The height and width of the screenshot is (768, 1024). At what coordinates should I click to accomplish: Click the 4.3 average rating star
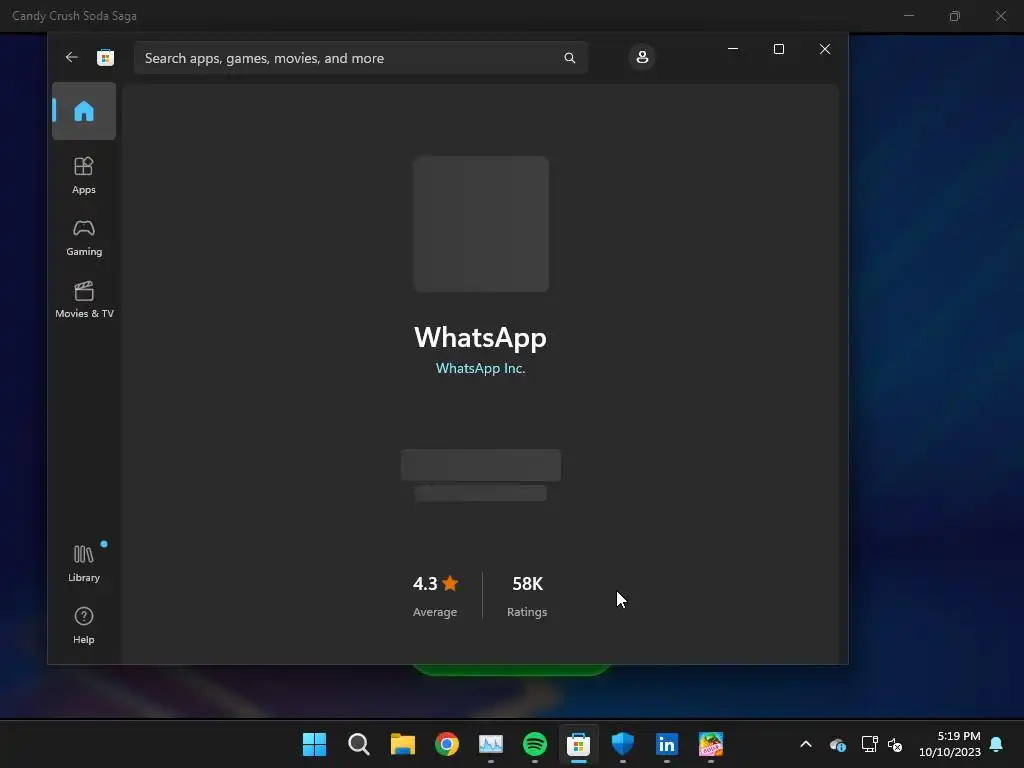tap(450, 583)
